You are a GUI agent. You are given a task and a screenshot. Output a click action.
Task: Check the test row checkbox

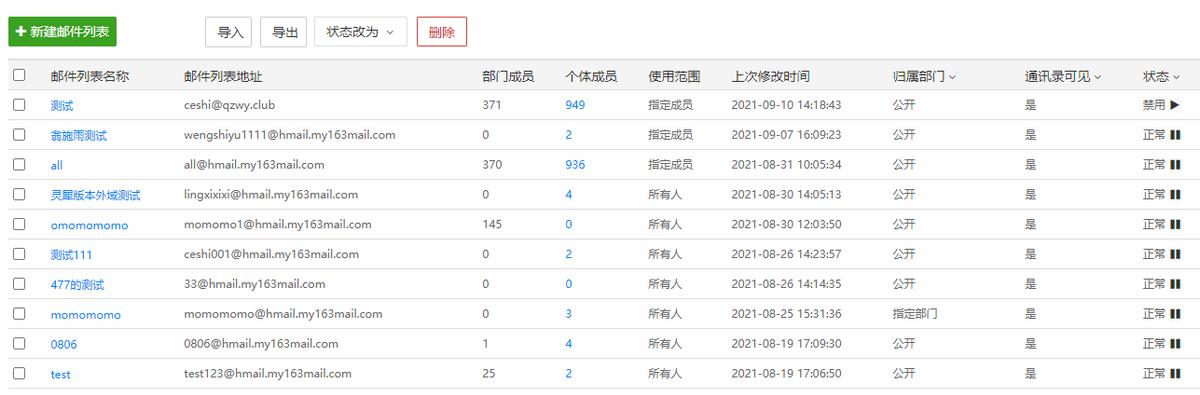pyautogui.click(x=19, y=373)
